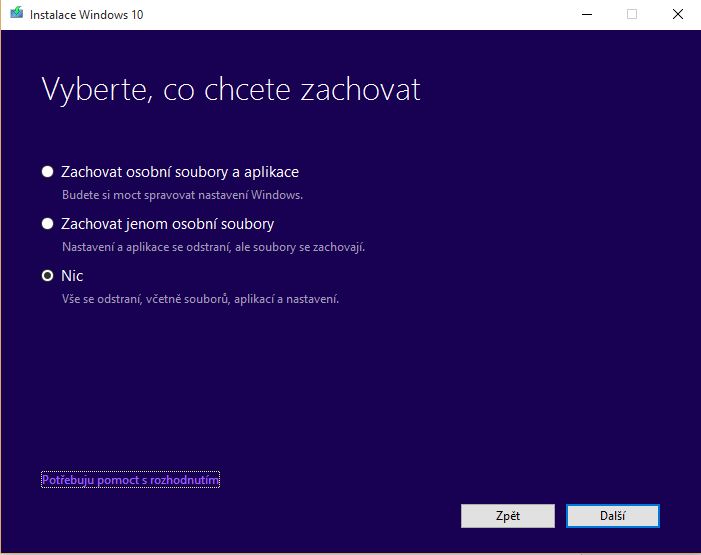Select the Nic radio button circle
701x555 pixels.
[47, 275]
